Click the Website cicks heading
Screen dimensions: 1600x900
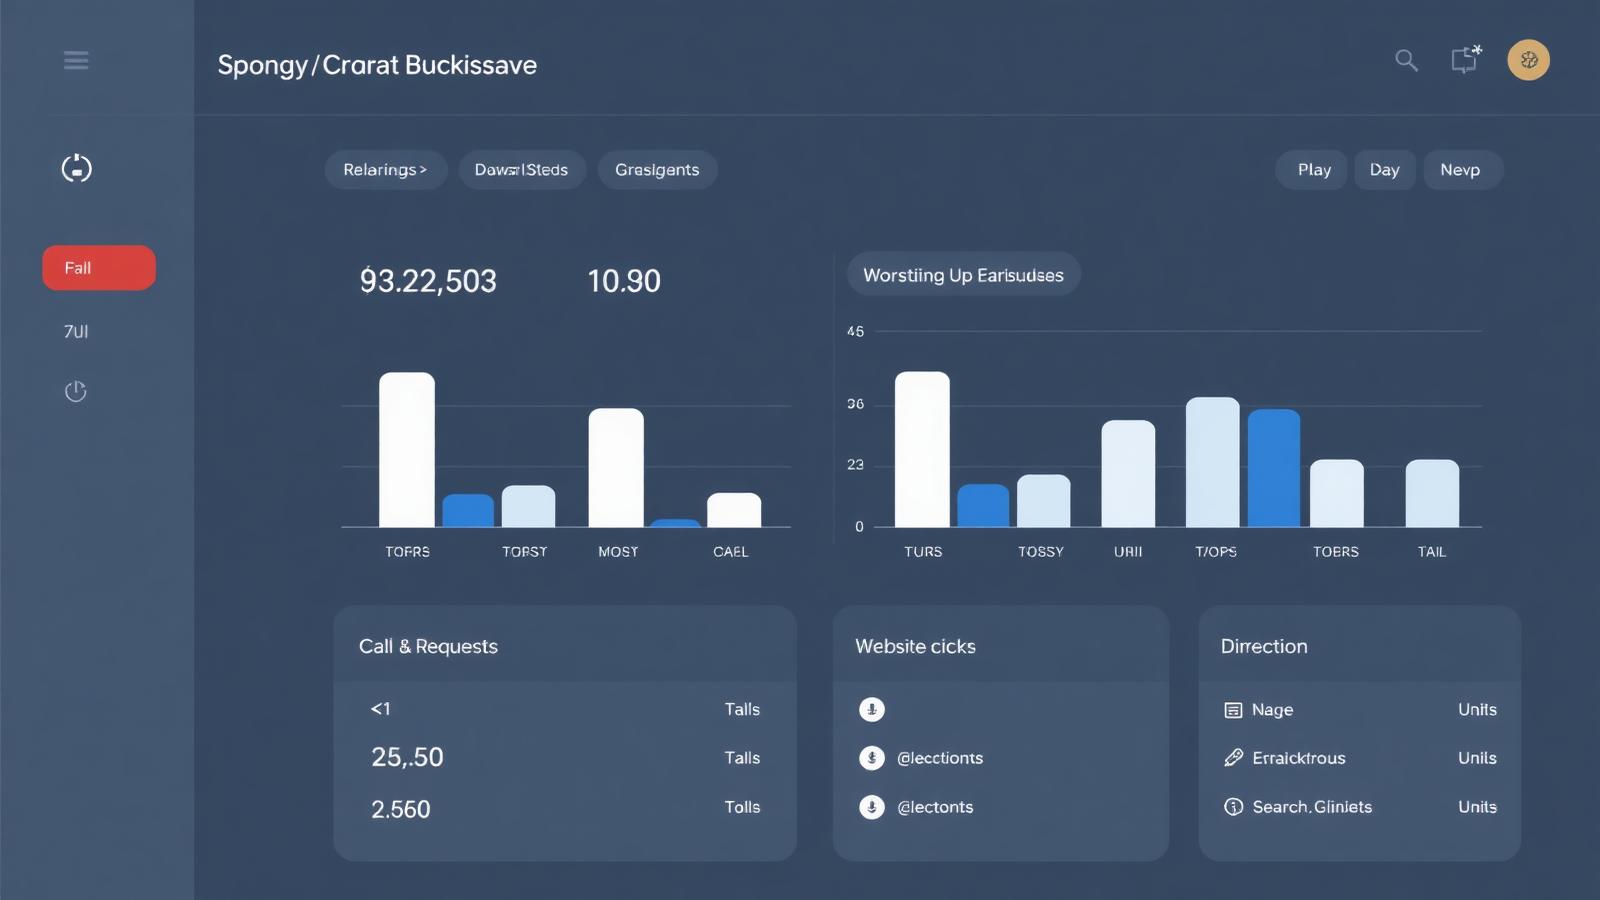pos(915,647)
